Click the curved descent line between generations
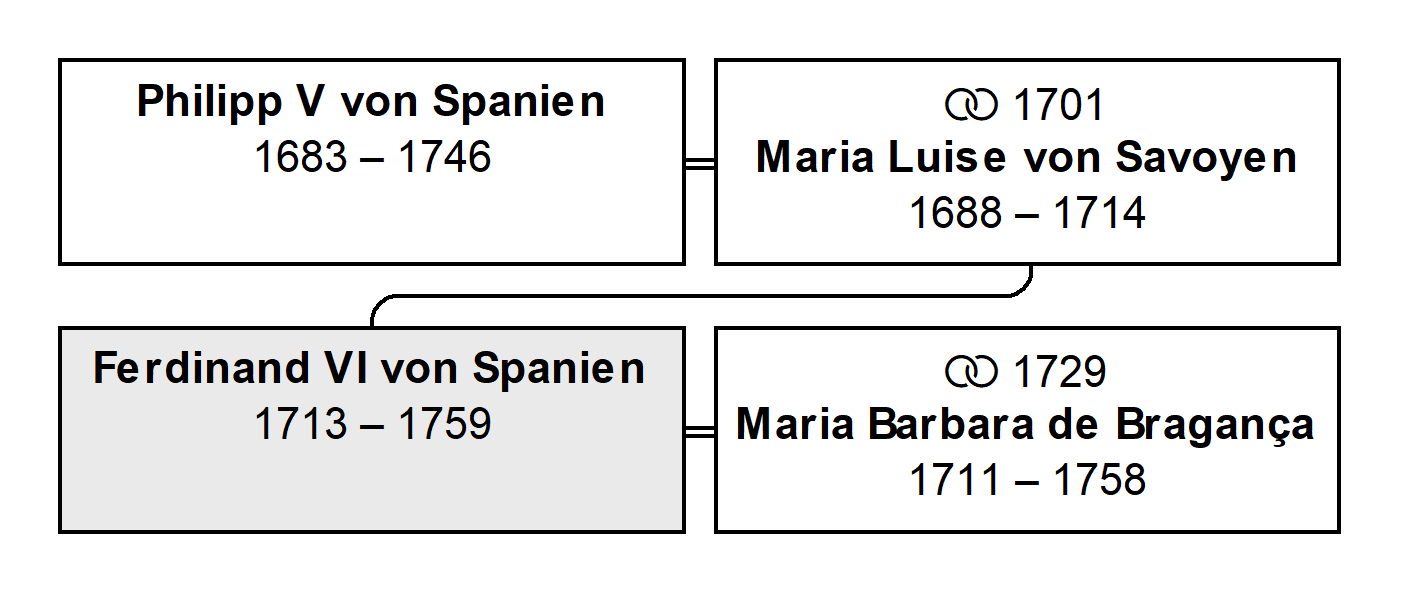 [x=700, y=296]
